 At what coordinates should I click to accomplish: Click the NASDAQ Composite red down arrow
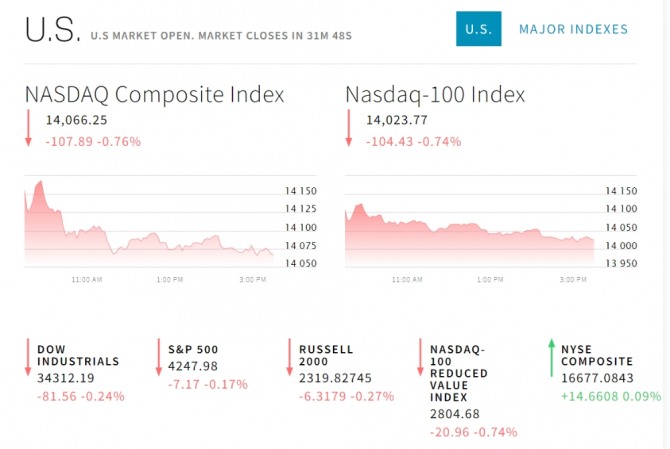28,130
